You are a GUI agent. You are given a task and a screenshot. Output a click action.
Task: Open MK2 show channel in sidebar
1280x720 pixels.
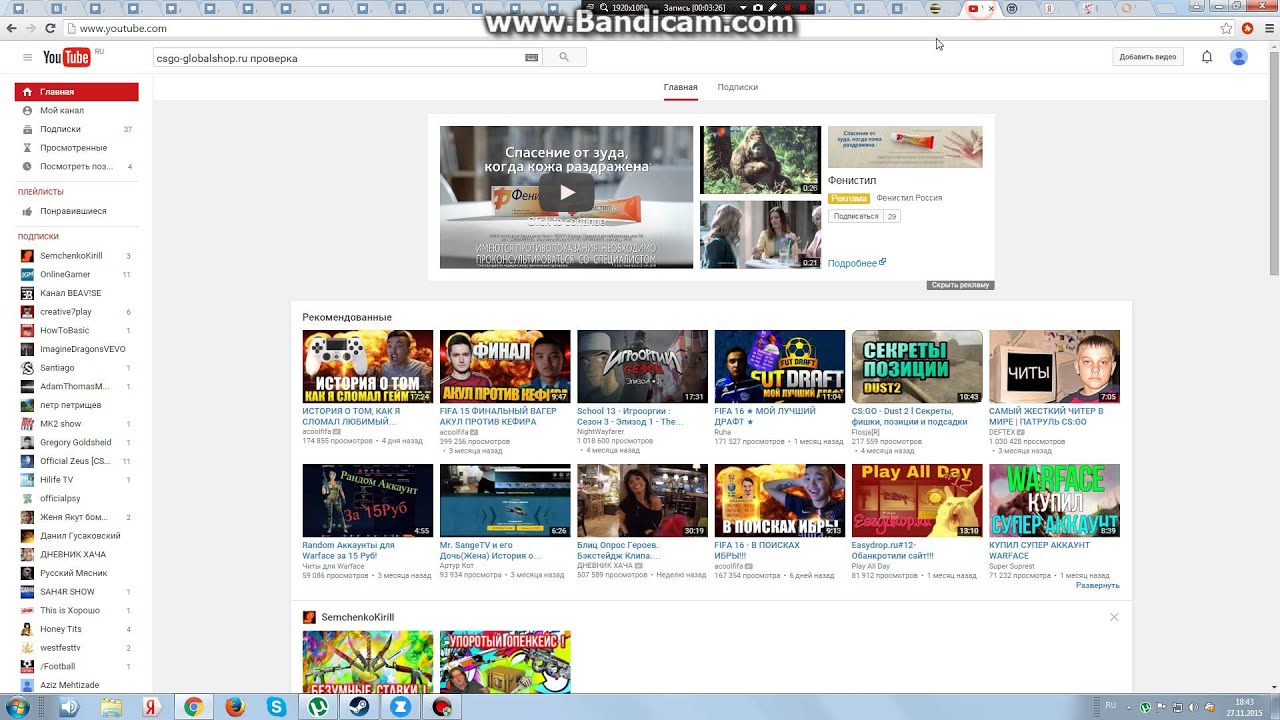coord(76,424)
